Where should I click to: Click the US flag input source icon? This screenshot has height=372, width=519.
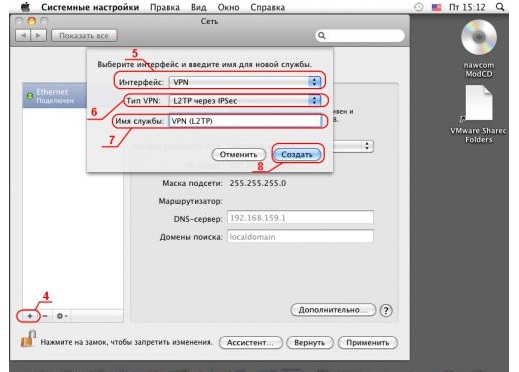(436, 7)
